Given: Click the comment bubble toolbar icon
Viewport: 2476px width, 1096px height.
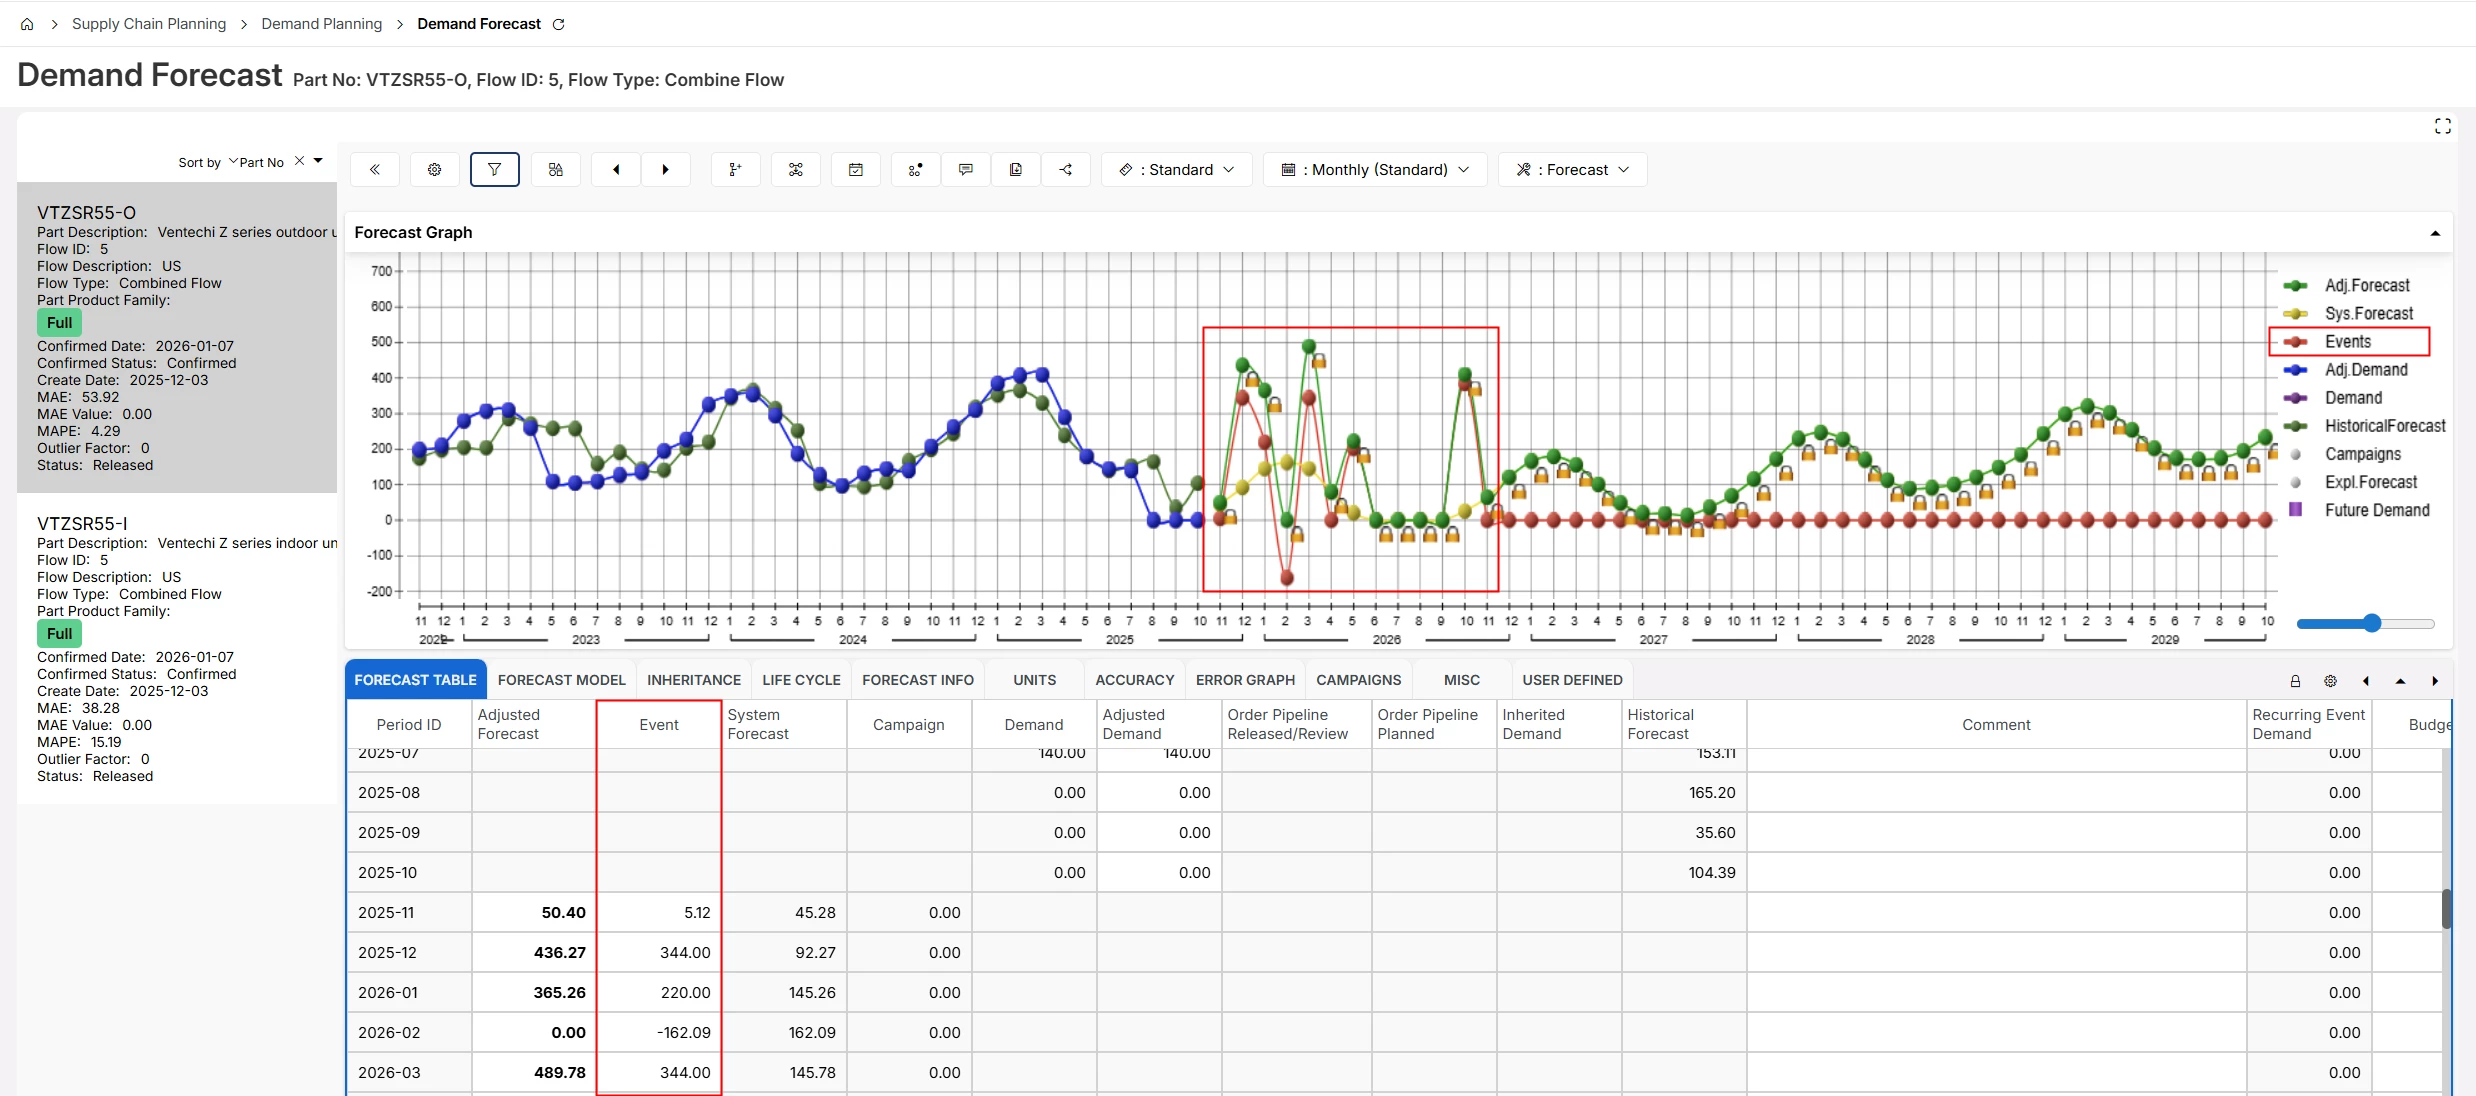Looking at the screenshot, I should (965, 170).
